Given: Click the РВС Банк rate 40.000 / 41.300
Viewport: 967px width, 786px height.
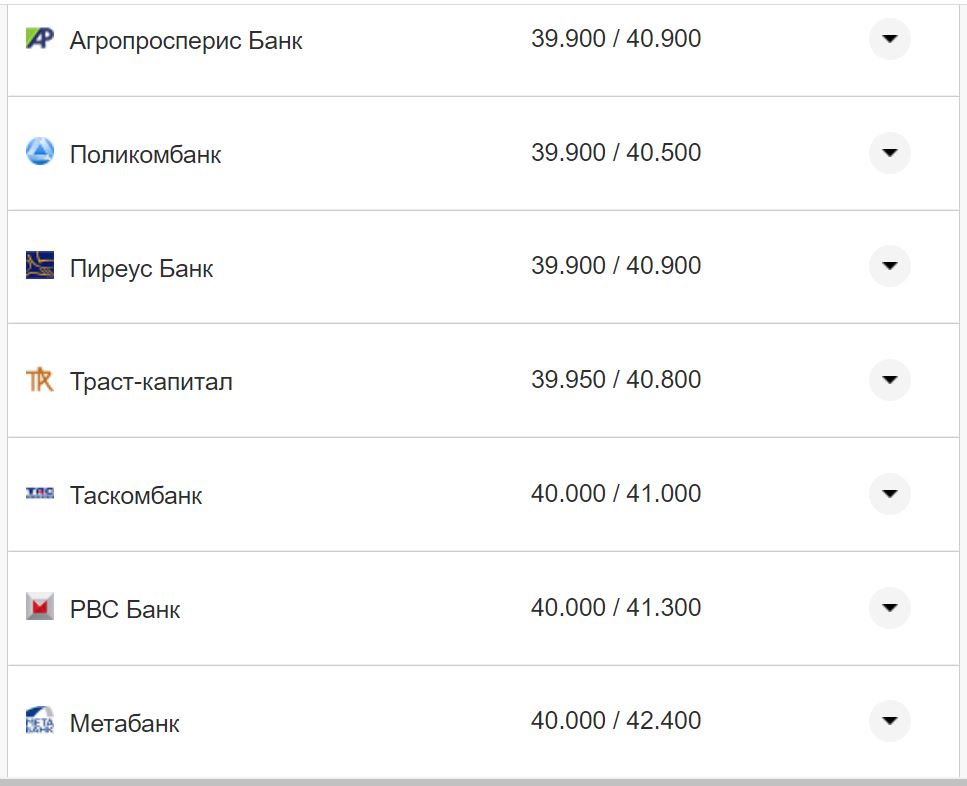Looking at the screenshot, I should coord(616,607).
